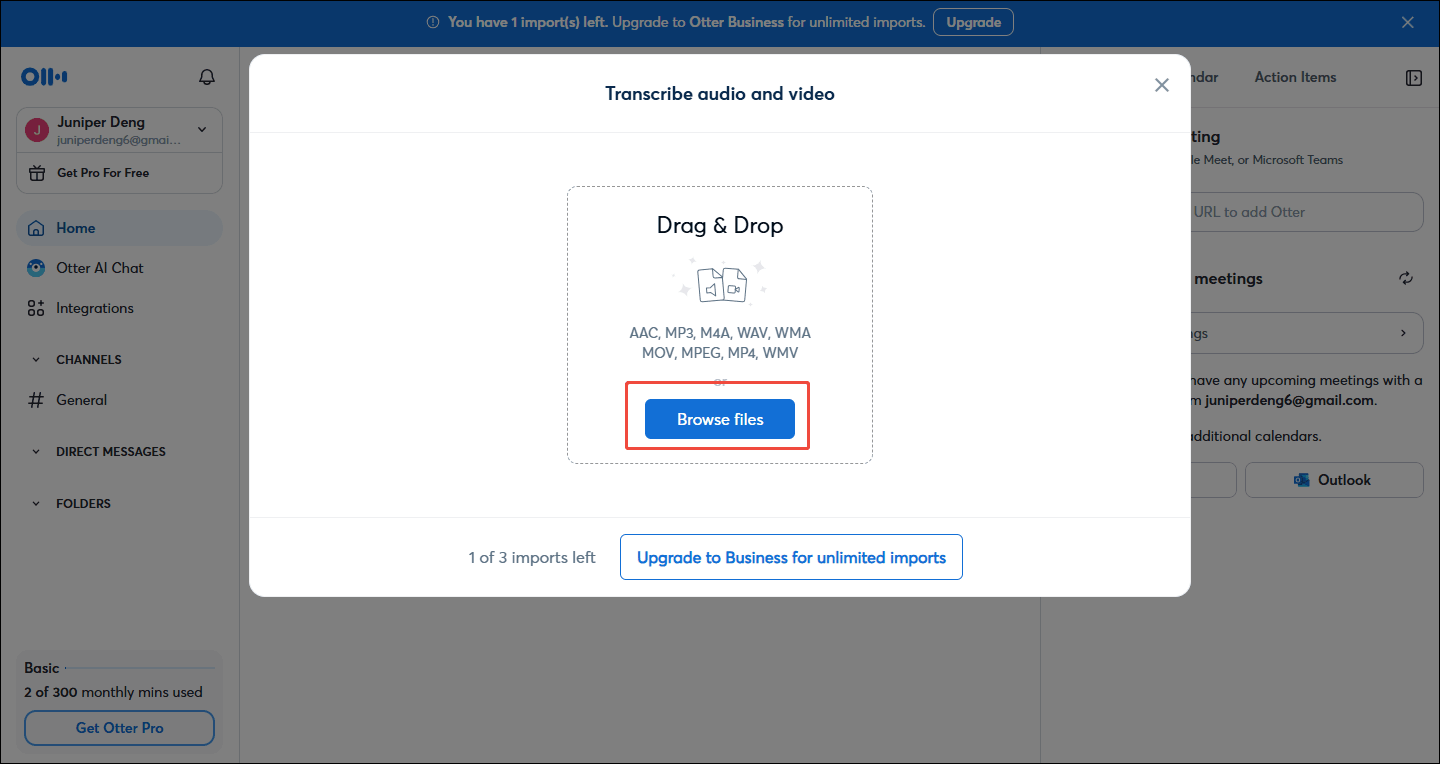Click the "2 of 300 monthly mins used" text

(113, 692)
